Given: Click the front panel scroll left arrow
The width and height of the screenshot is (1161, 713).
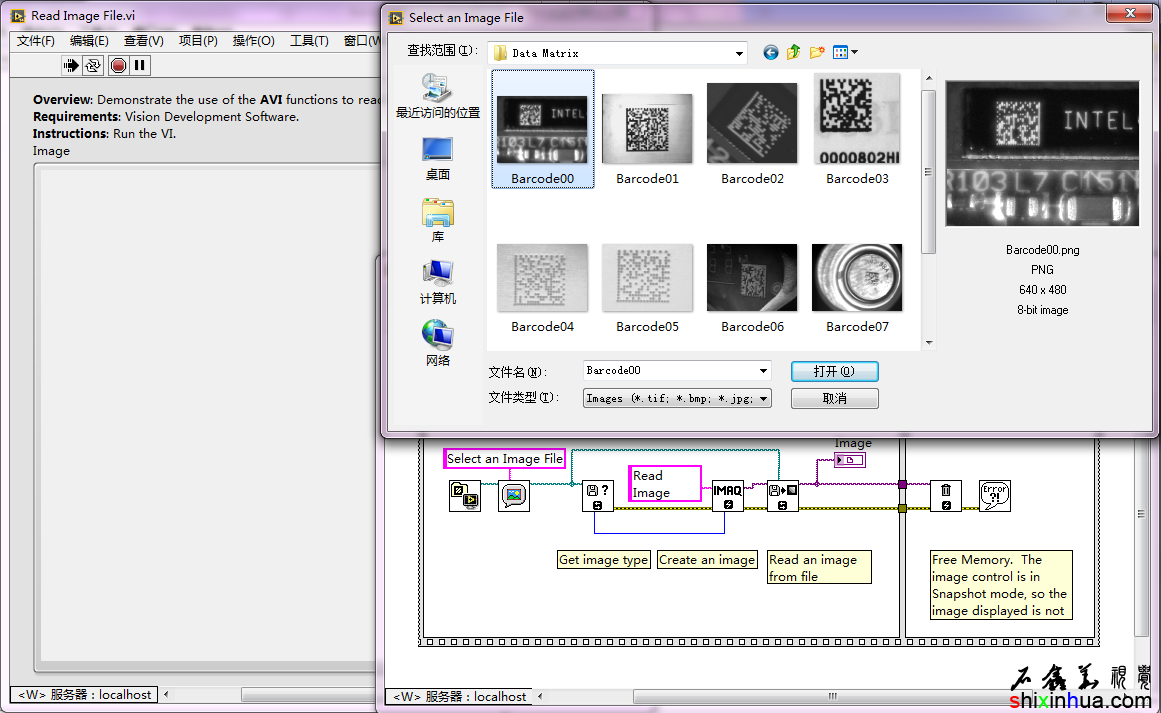Looking at the screenshot, I should (166, 694).
